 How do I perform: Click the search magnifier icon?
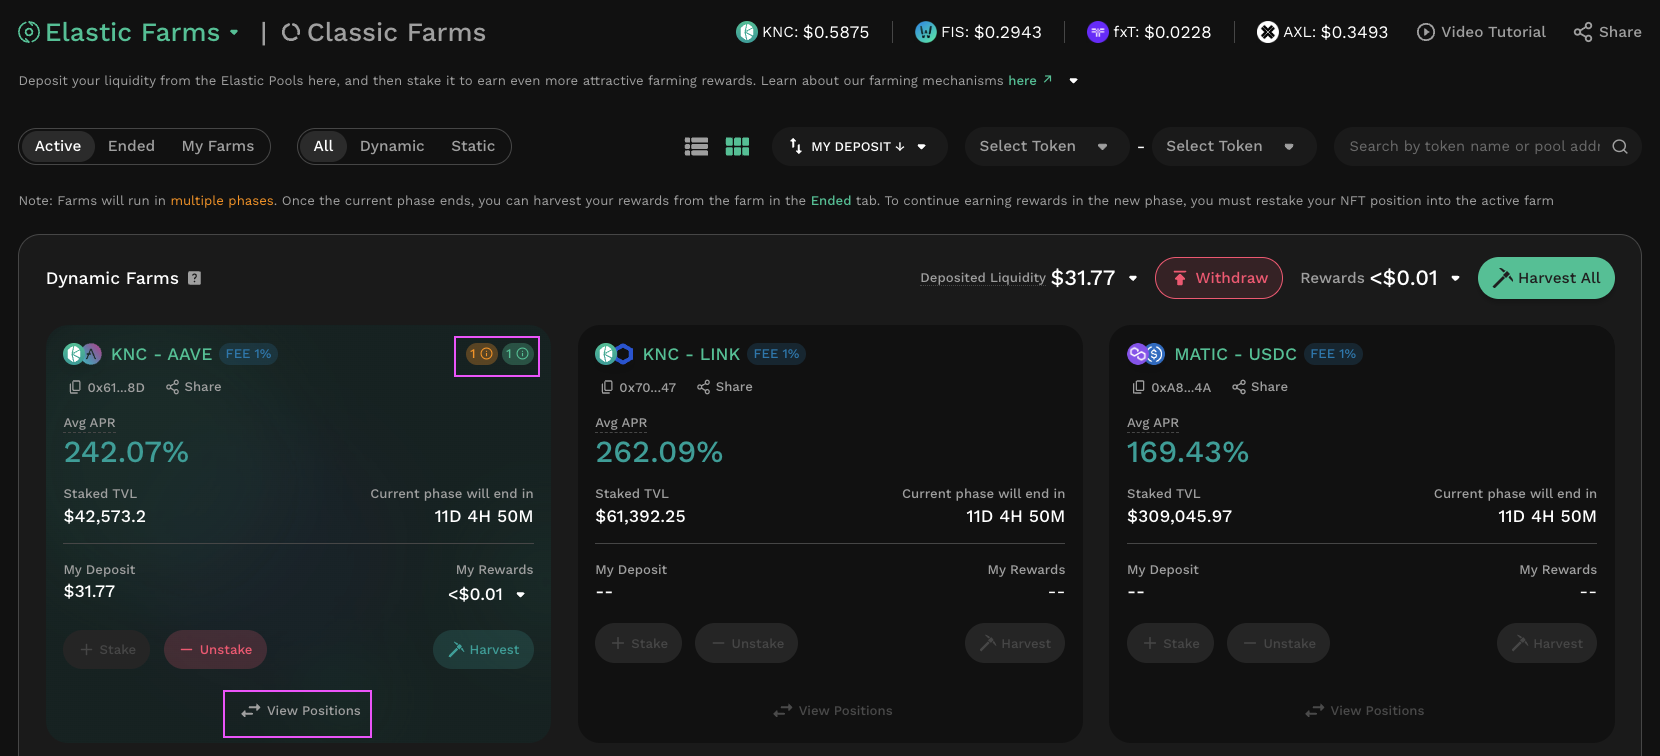point(1620,146)
